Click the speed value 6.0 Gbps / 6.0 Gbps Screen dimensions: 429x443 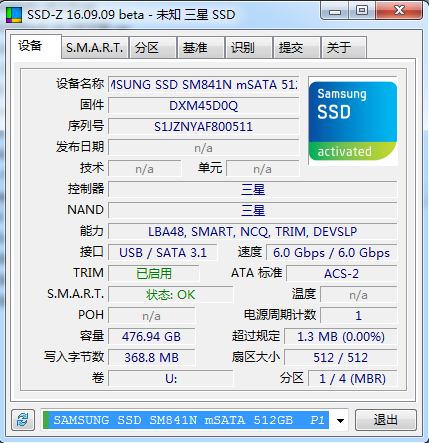coord(332,253)
